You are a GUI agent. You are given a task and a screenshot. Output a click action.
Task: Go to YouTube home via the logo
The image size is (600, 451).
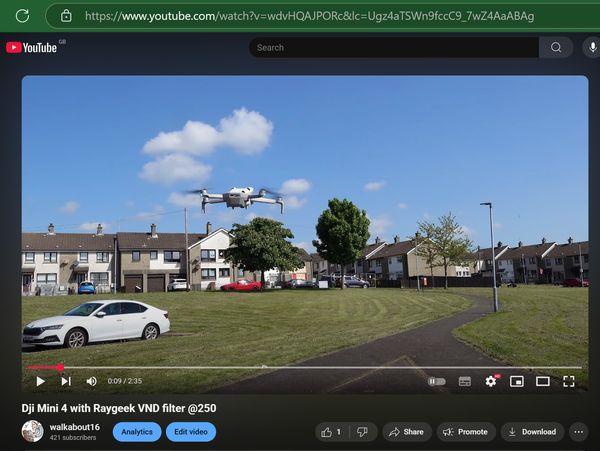(x=31, y=47)
